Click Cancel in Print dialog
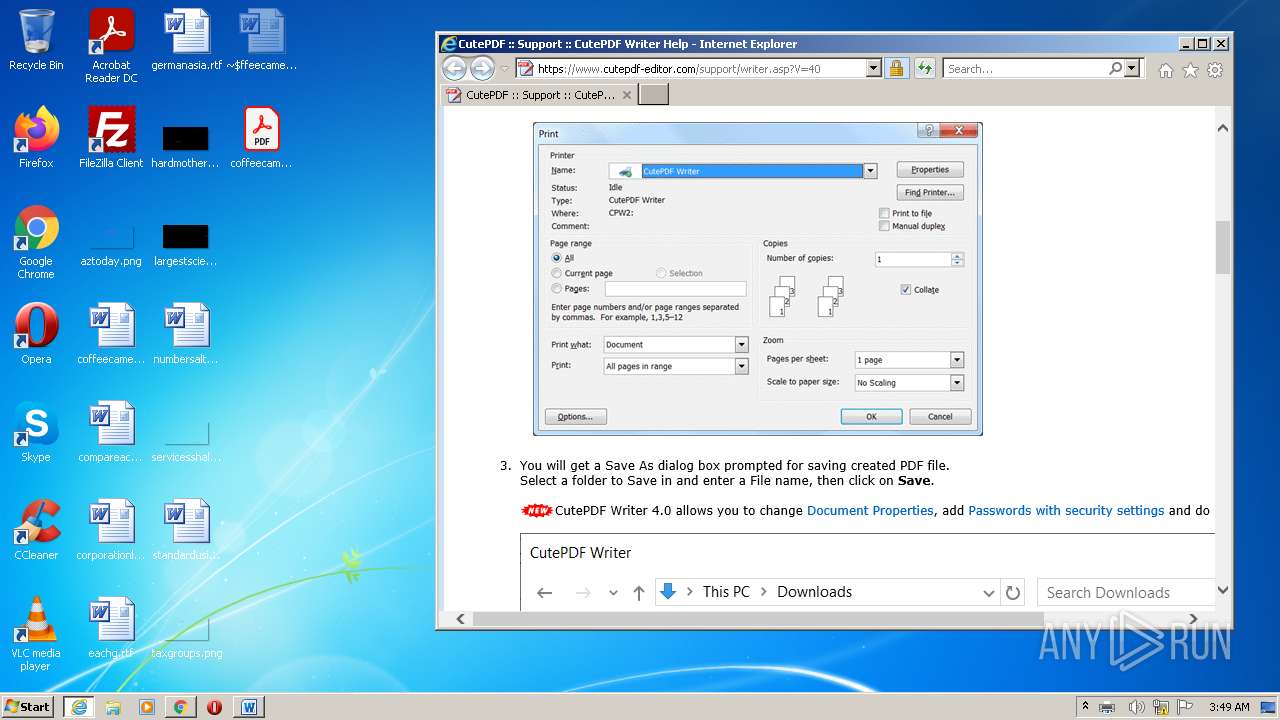Viewport: 1280px width, 720px height. point(940,416)
